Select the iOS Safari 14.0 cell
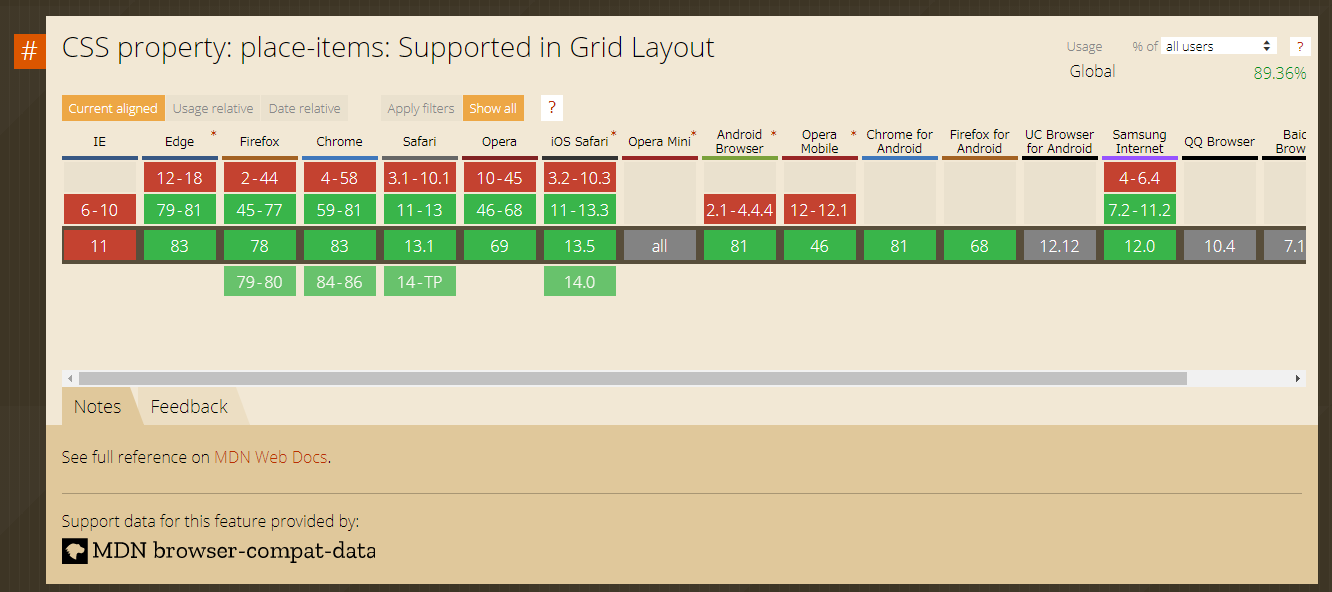 pos(580,282)
